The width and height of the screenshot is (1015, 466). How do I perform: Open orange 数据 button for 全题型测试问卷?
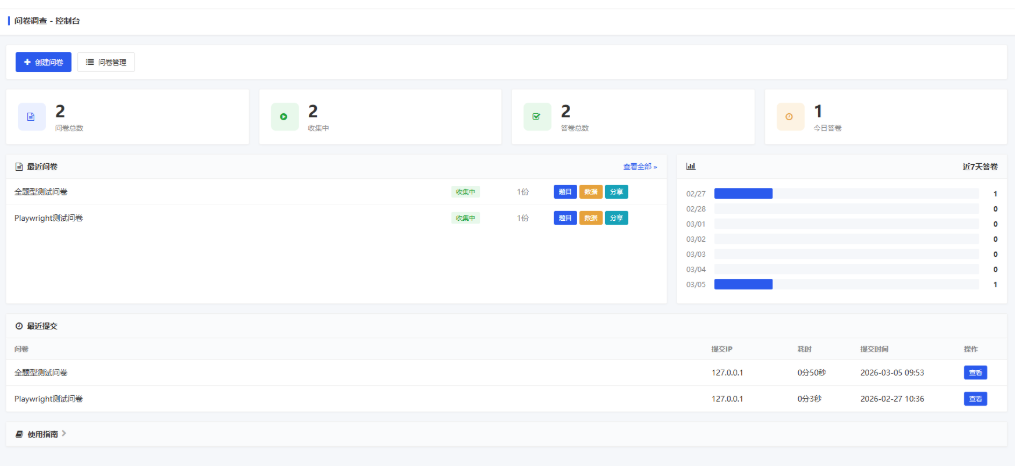click(590, 192)
